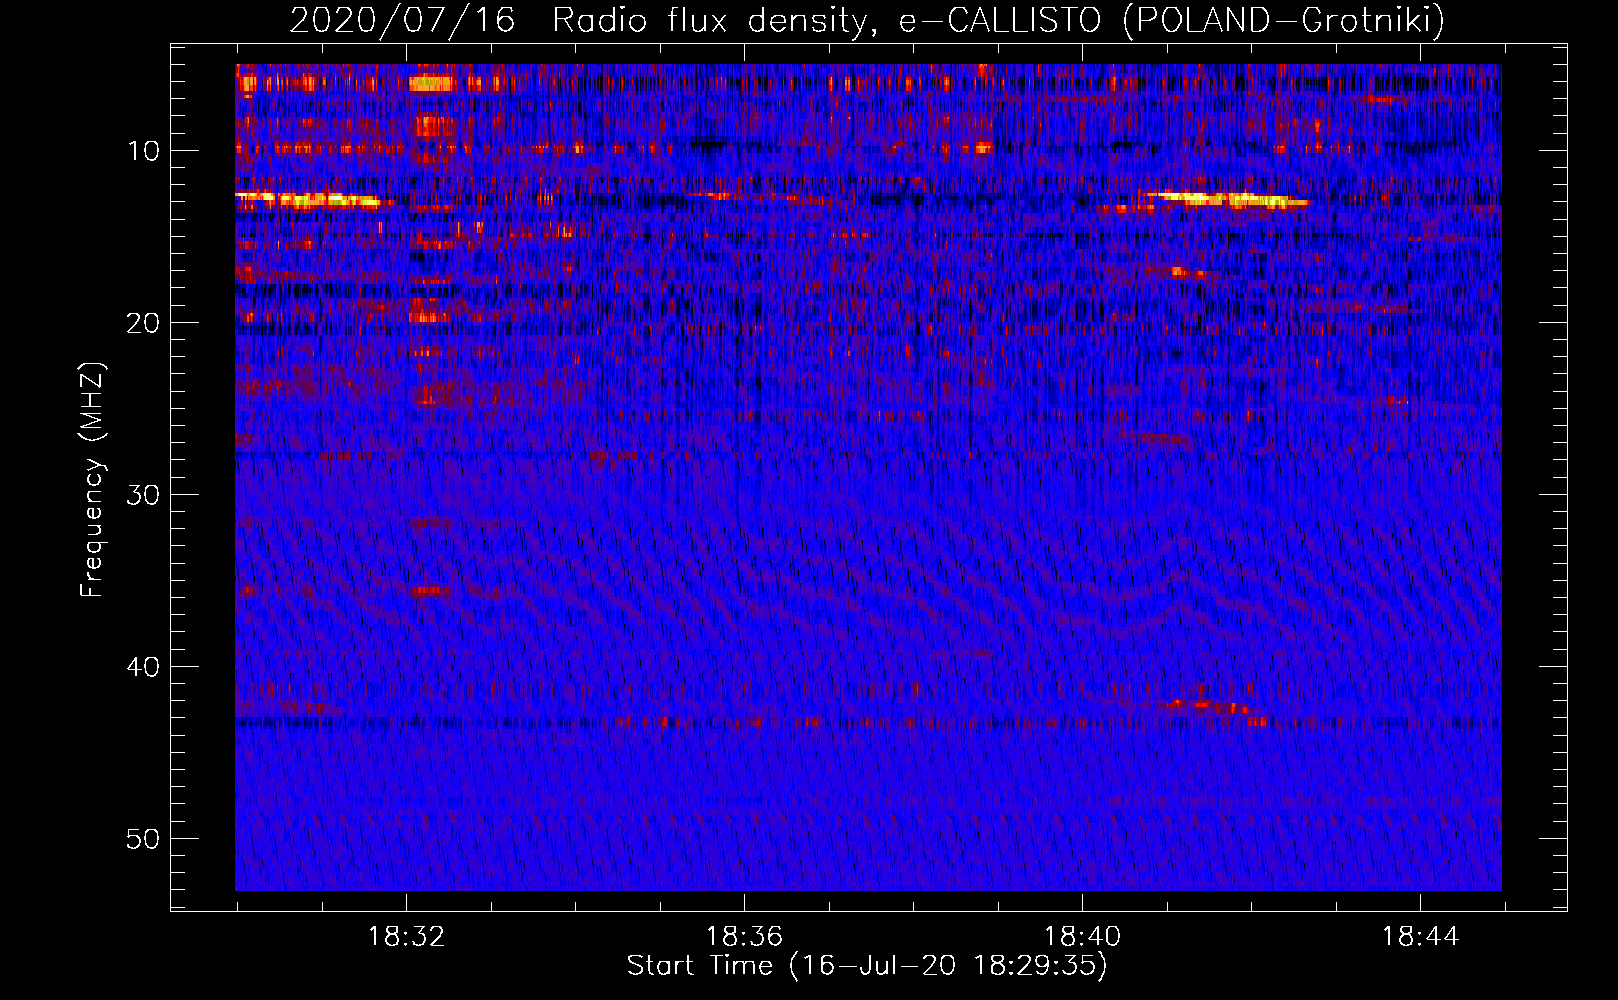
Task: Click the frequency tick label 30
Action: (144, 495)
